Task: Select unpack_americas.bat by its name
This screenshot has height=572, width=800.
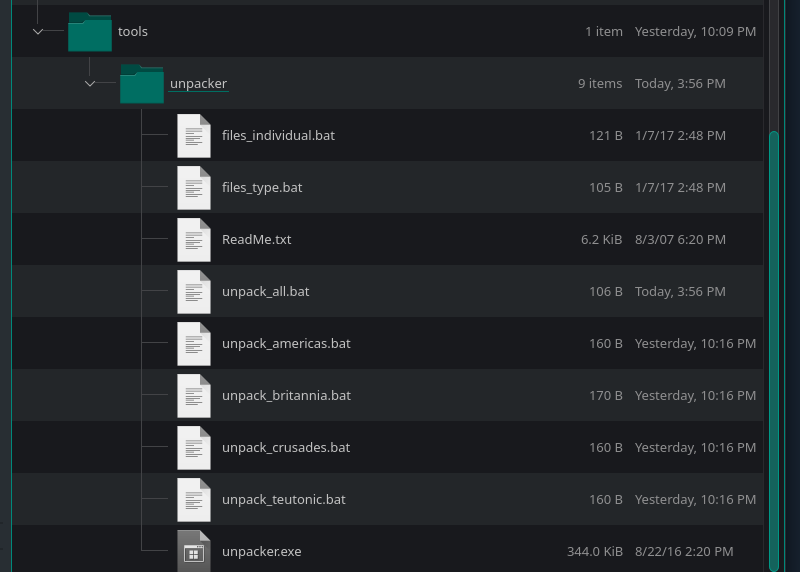Action: tap(286, 344)
